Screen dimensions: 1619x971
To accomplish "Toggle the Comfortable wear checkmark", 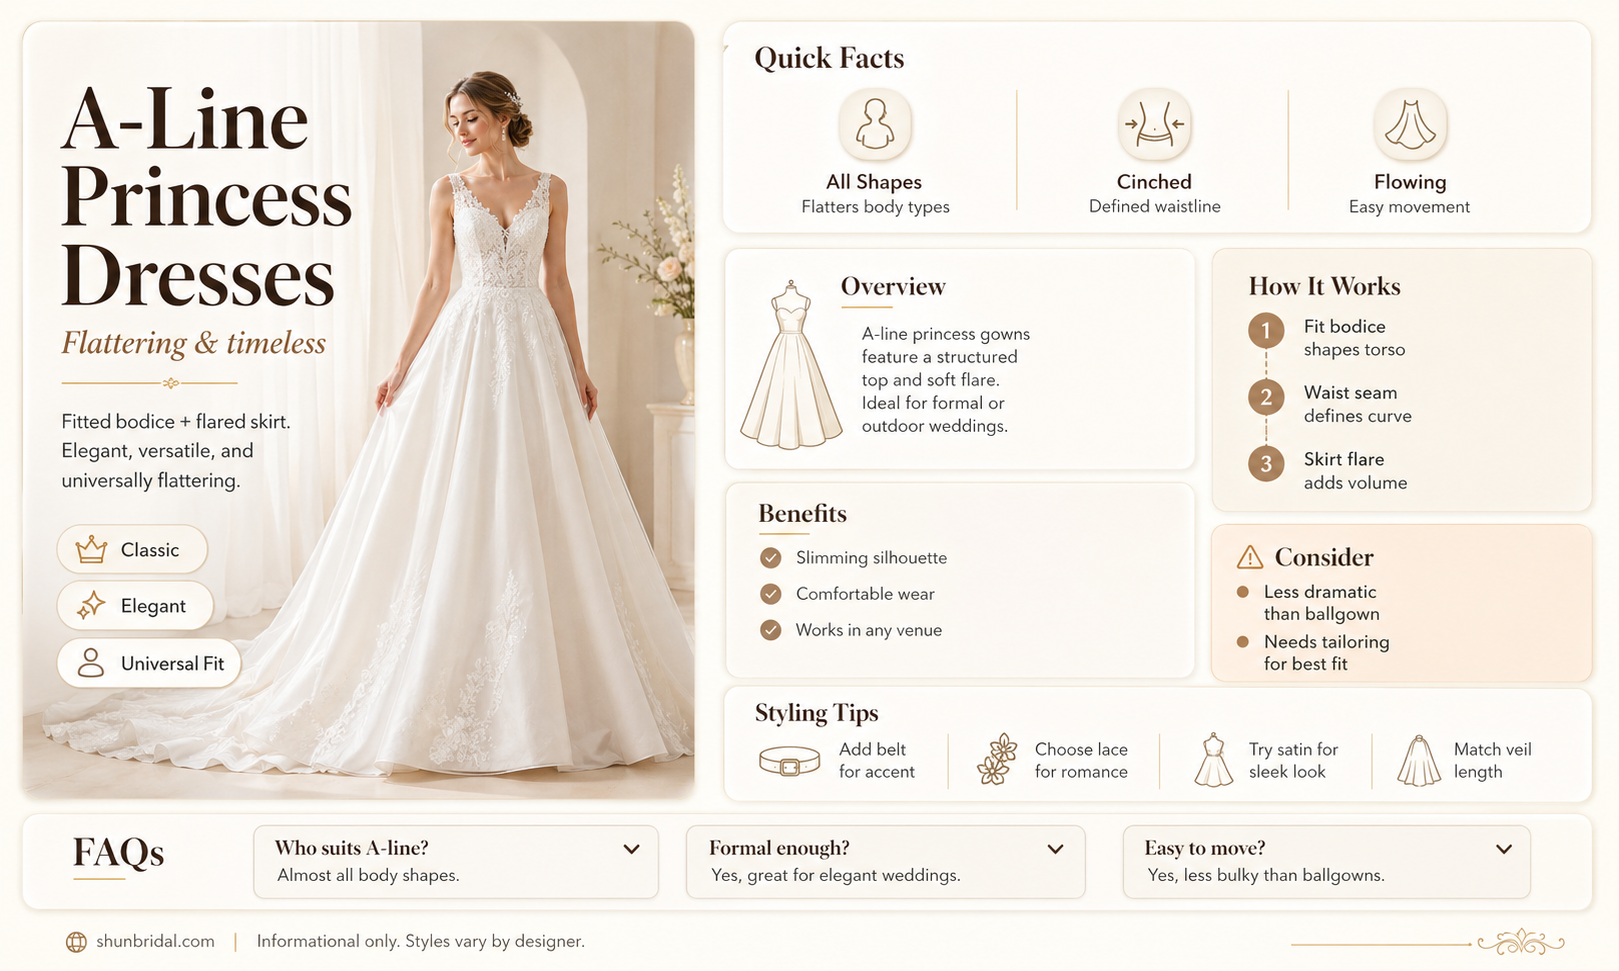I will pos(771,594).
